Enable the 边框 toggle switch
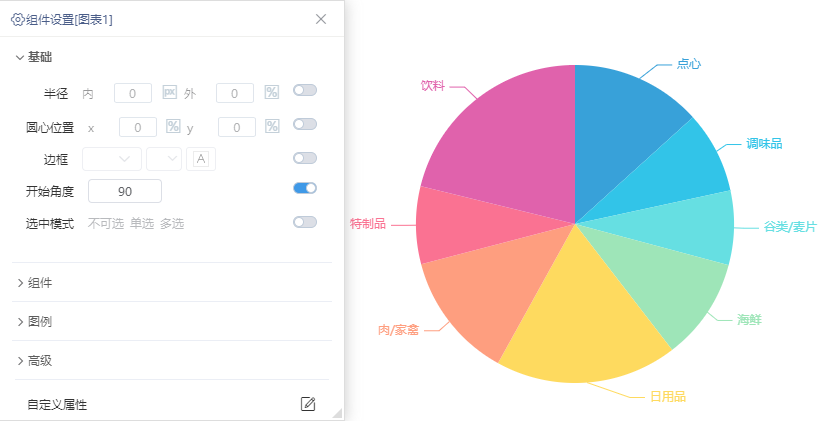Viewport: 833px width, 421px height. 305,158
